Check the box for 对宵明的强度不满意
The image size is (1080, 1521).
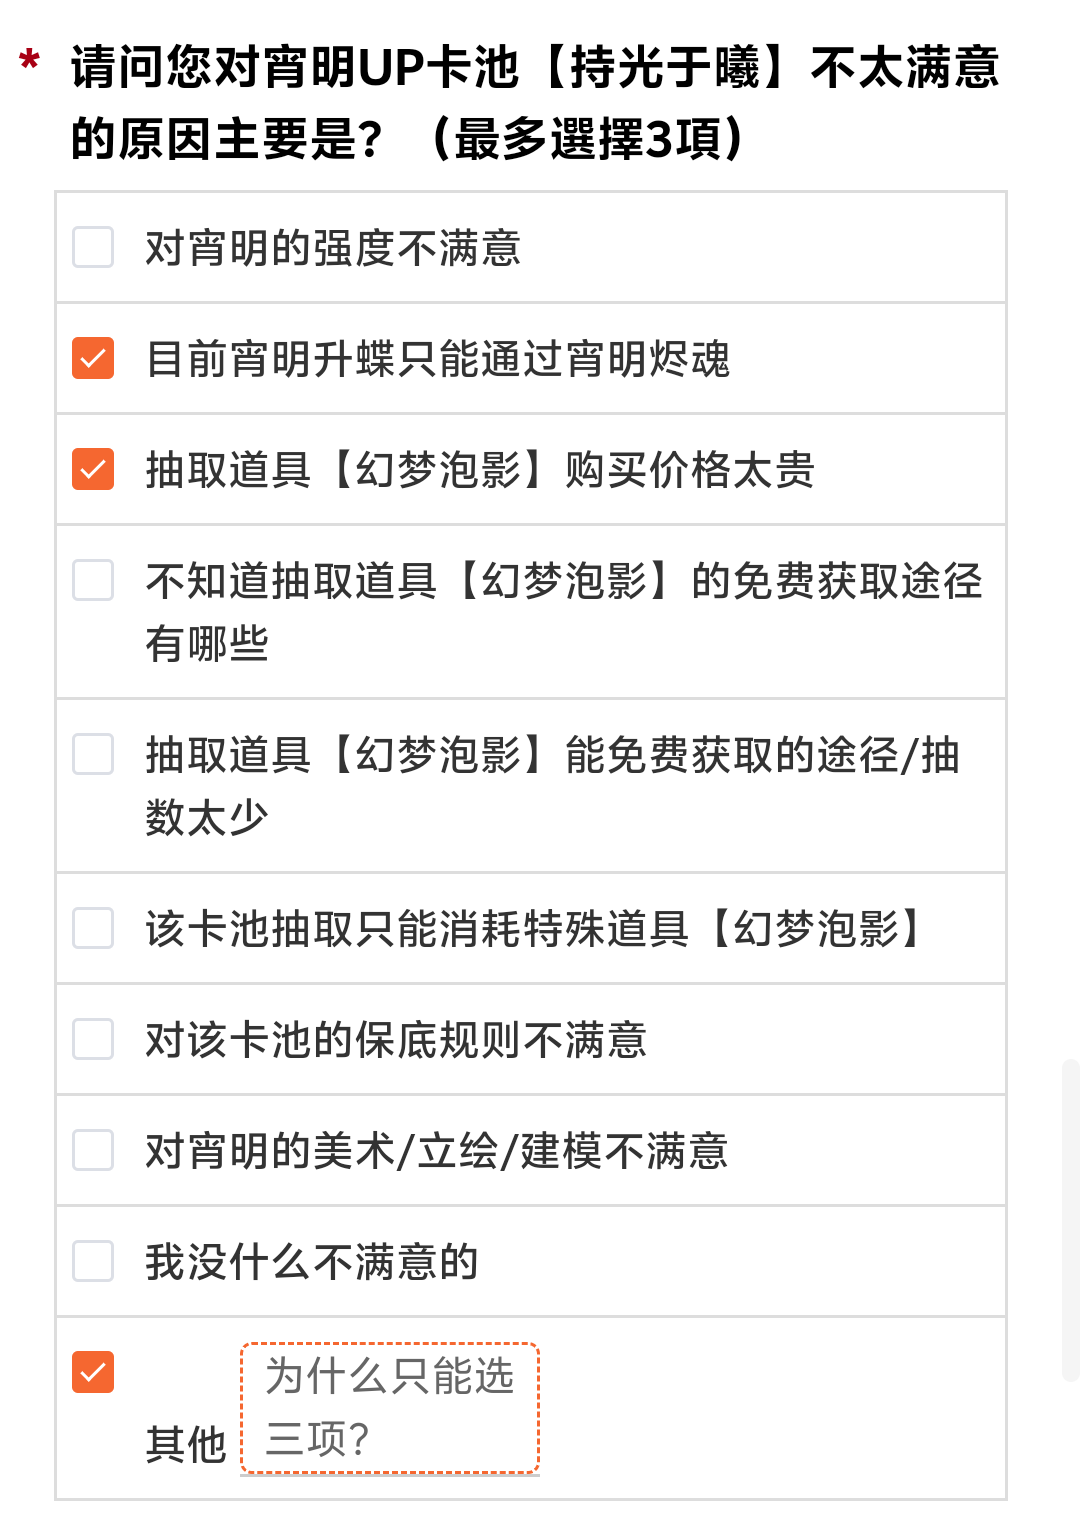[x=93, y=247]
